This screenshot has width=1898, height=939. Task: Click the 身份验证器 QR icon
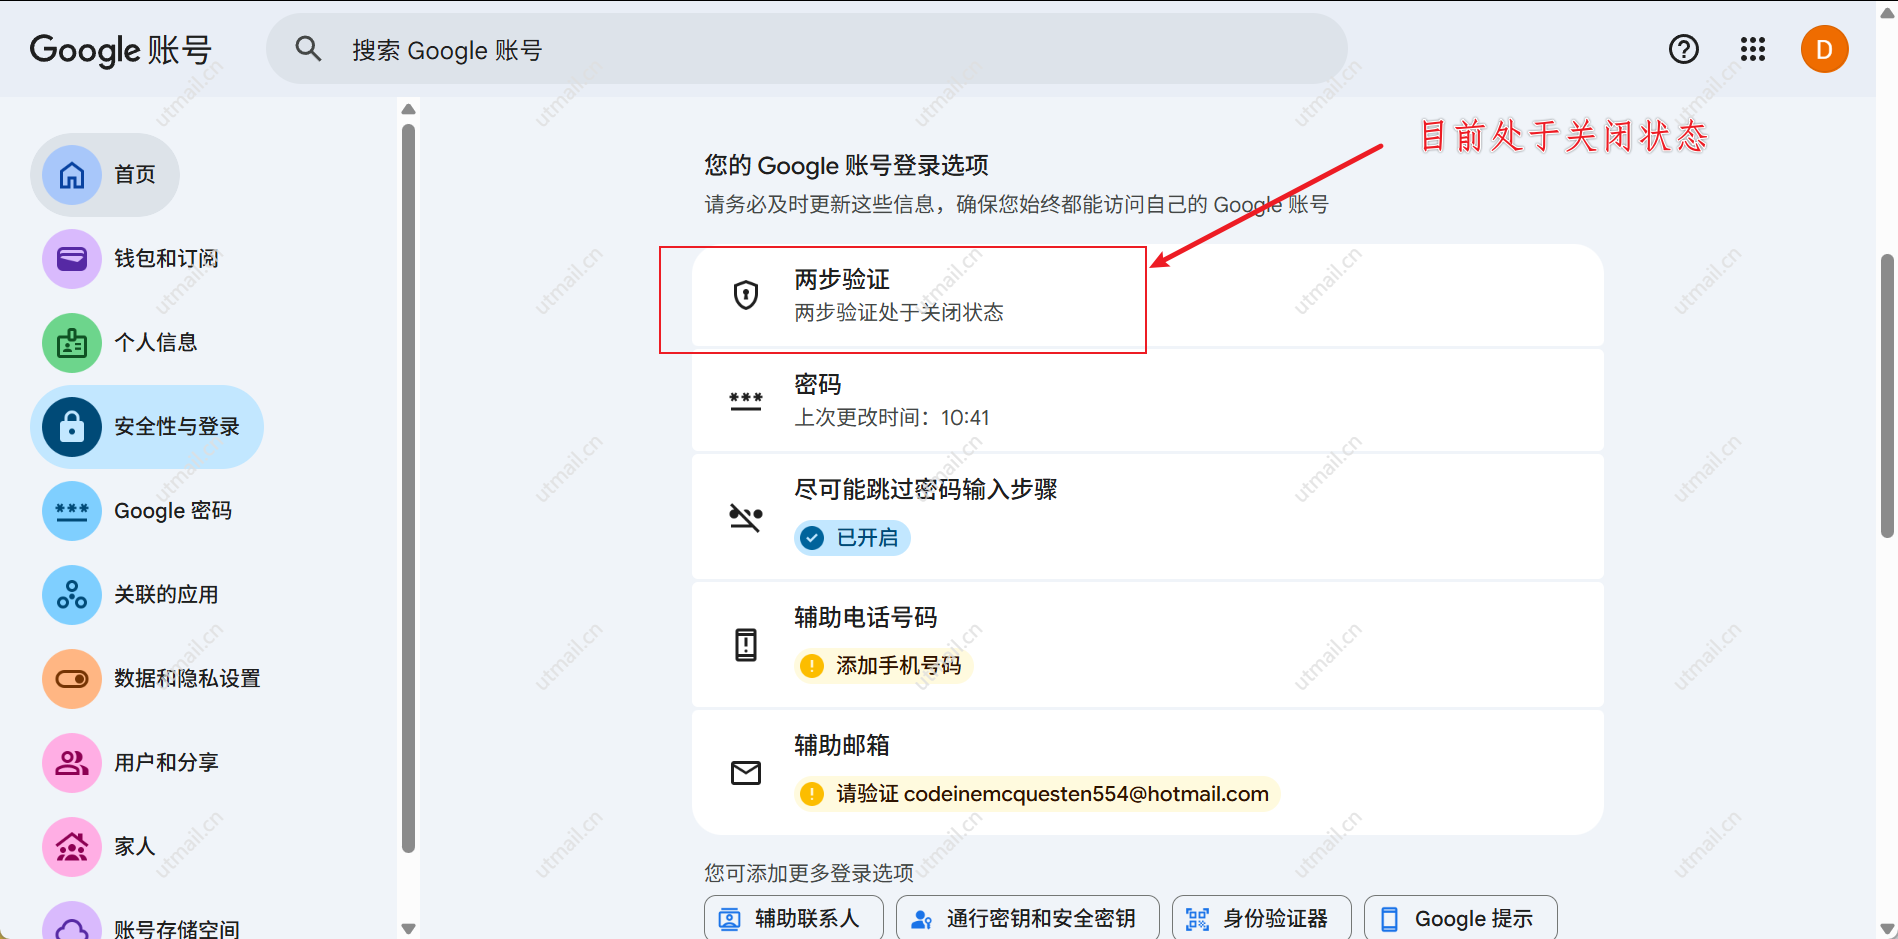[x=1198, y=919]
